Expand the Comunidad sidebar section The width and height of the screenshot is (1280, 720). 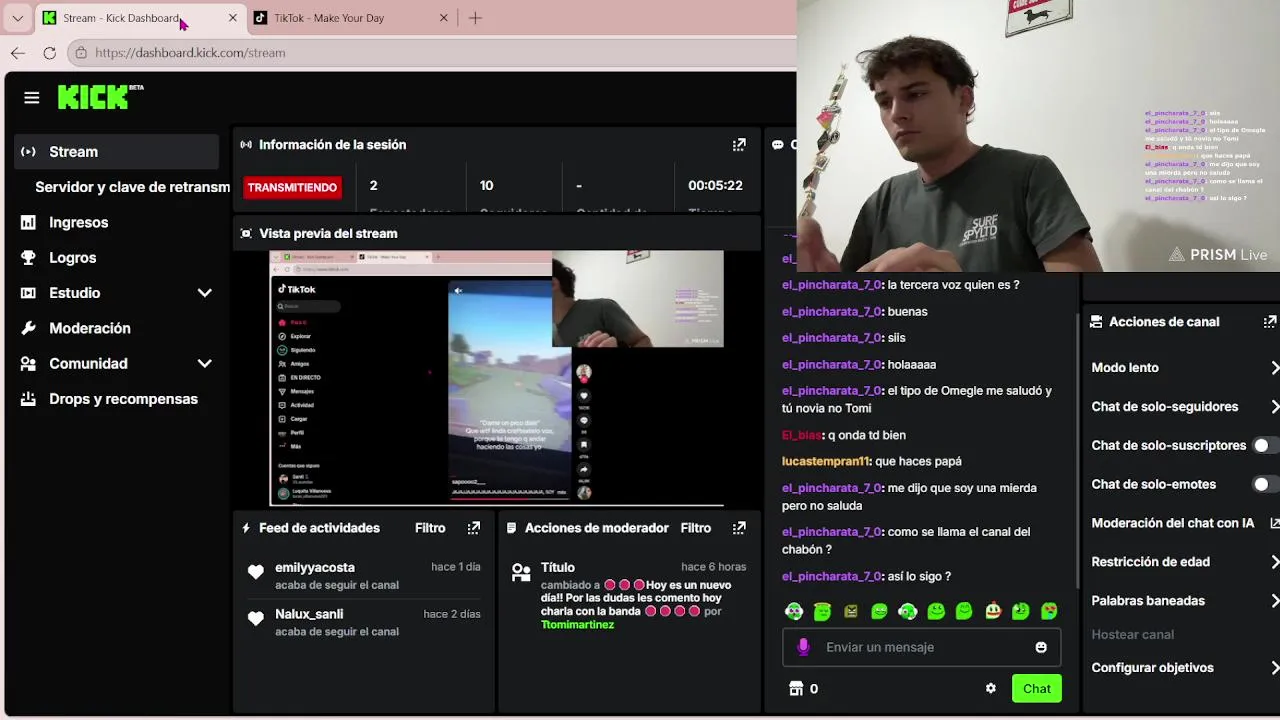pyautogui.click(x=205, y=364)
